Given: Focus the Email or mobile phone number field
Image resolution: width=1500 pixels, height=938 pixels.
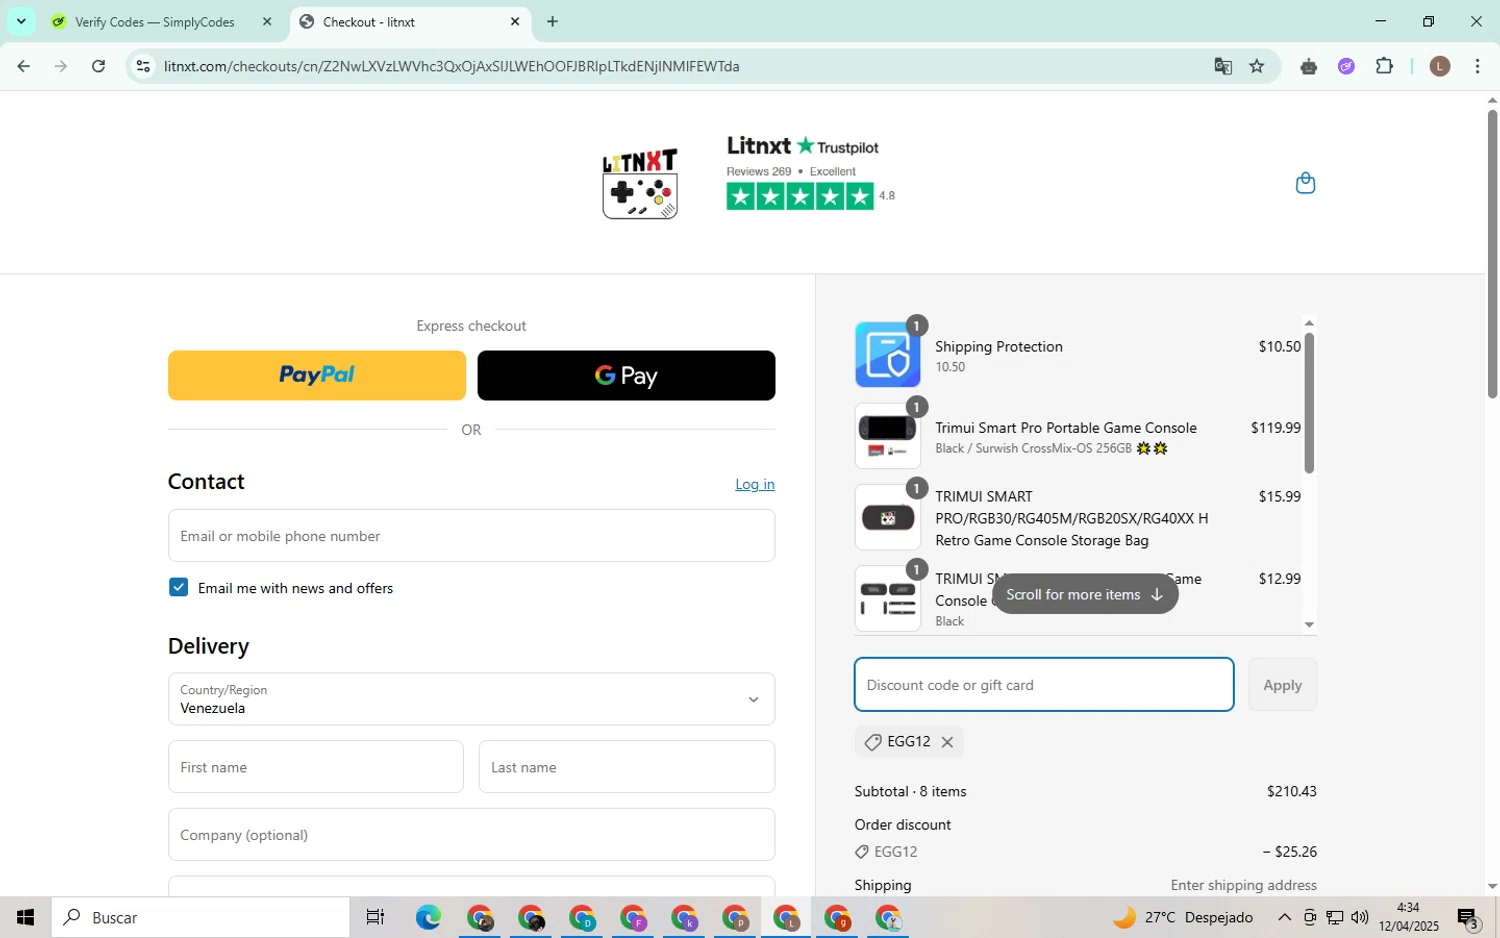Looking at the screenshot, I should coord(471,536).
